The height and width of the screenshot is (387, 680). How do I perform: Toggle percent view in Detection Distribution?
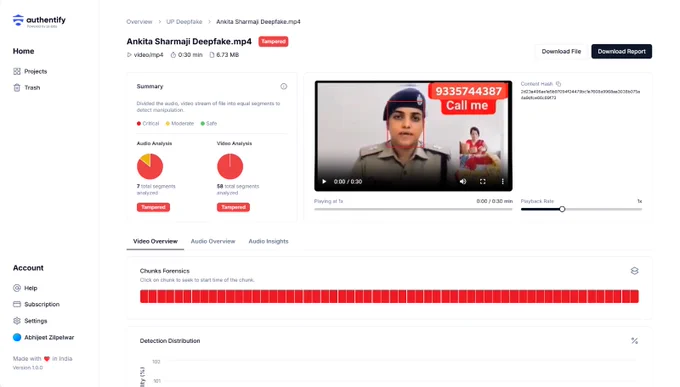[x=634, y=341]
